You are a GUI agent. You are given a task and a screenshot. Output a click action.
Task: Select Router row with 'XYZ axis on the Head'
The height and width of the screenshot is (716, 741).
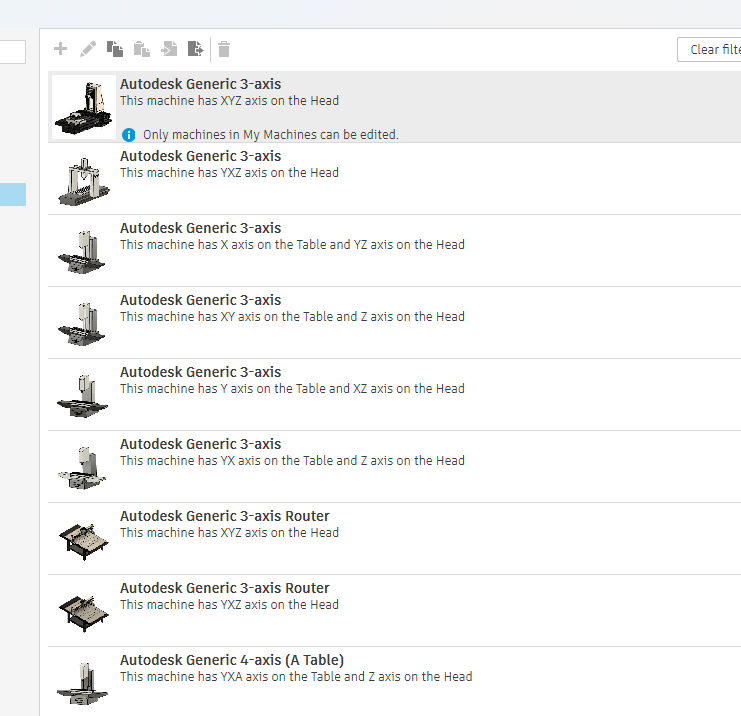pyautogui.click(x=395, y=539)
